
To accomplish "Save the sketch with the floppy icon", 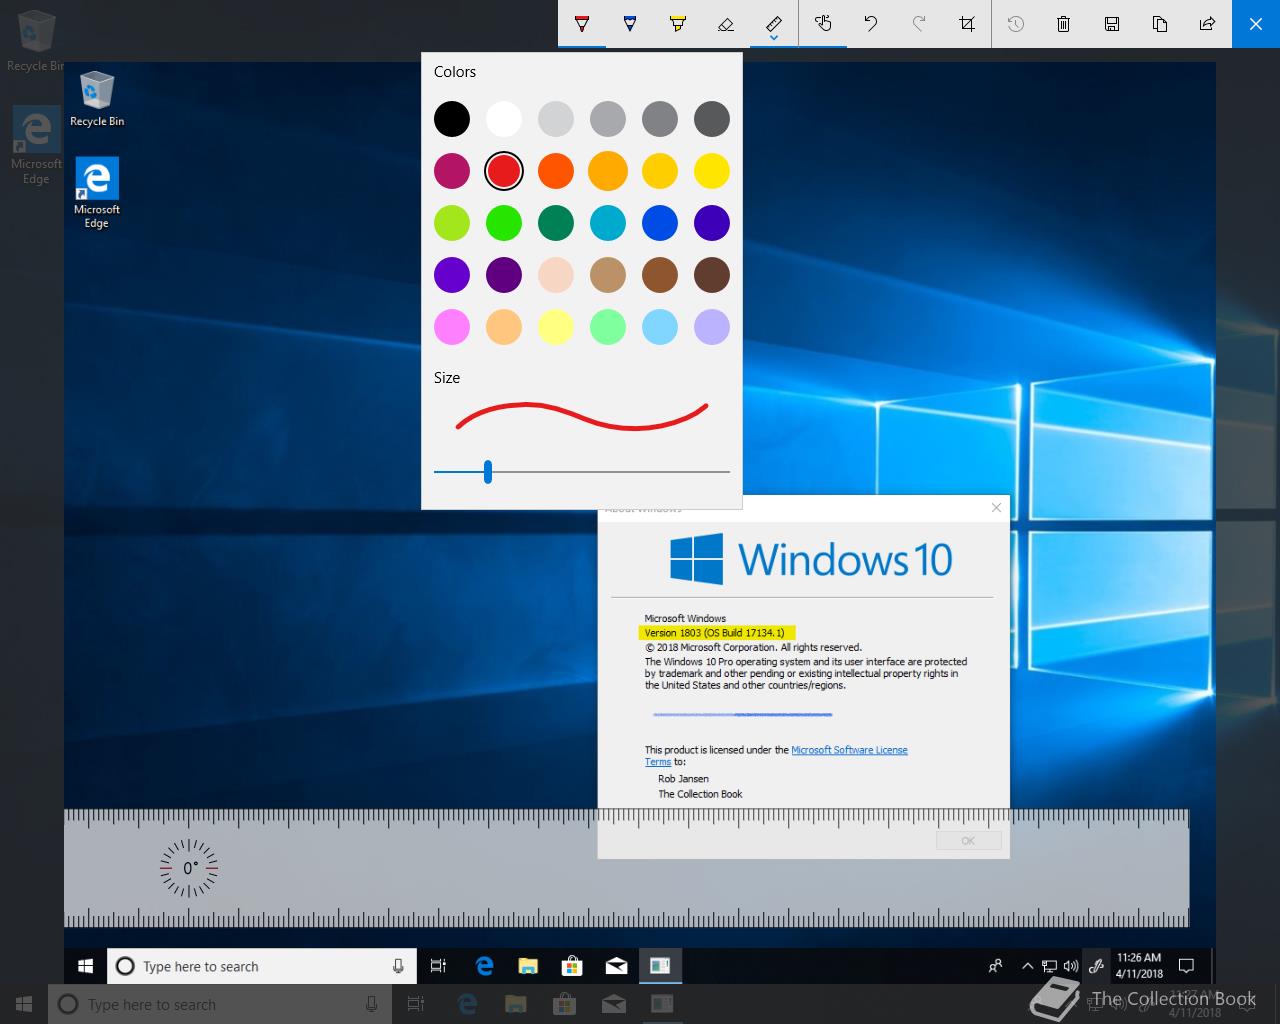I will click(1112, 23).
